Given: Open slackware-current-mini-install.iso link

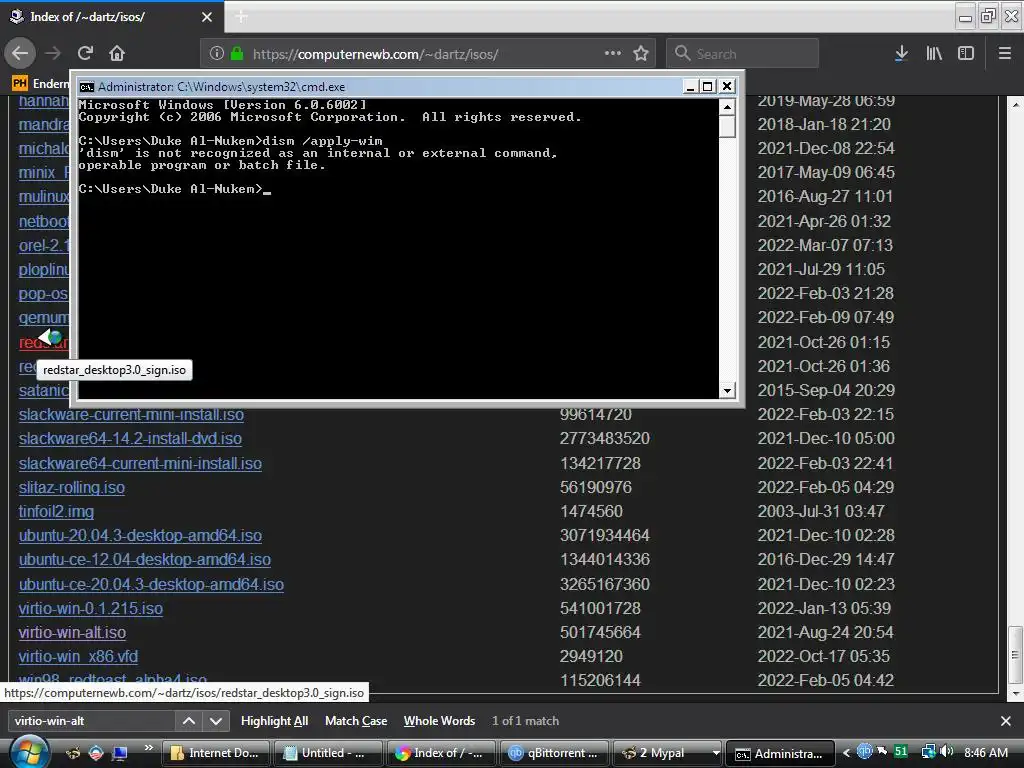Looking at the screenshot, I should click(131, 415).
